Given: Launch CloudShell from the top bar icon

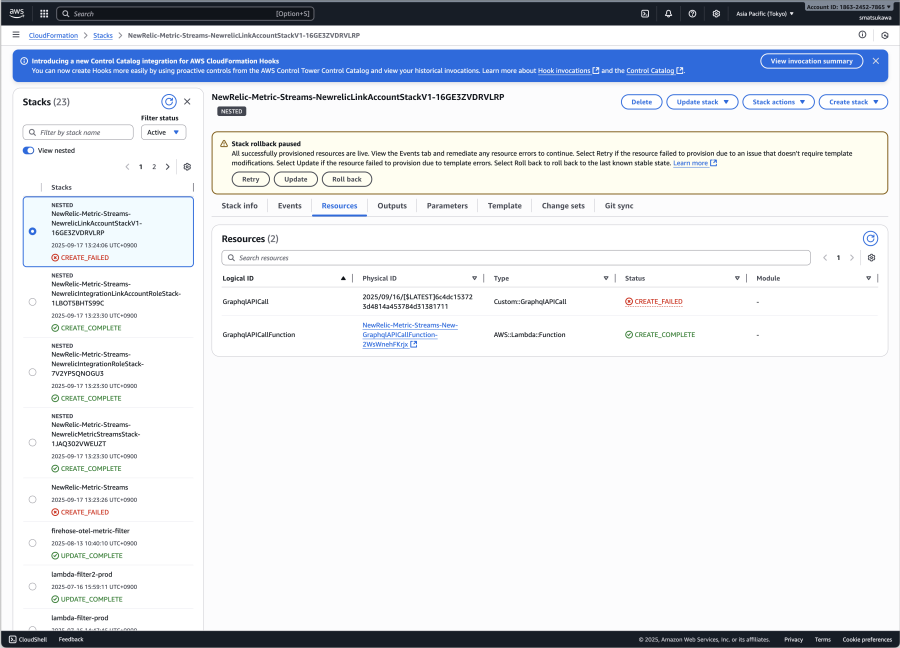Looking at the screenshot, I should pos(645,14).
